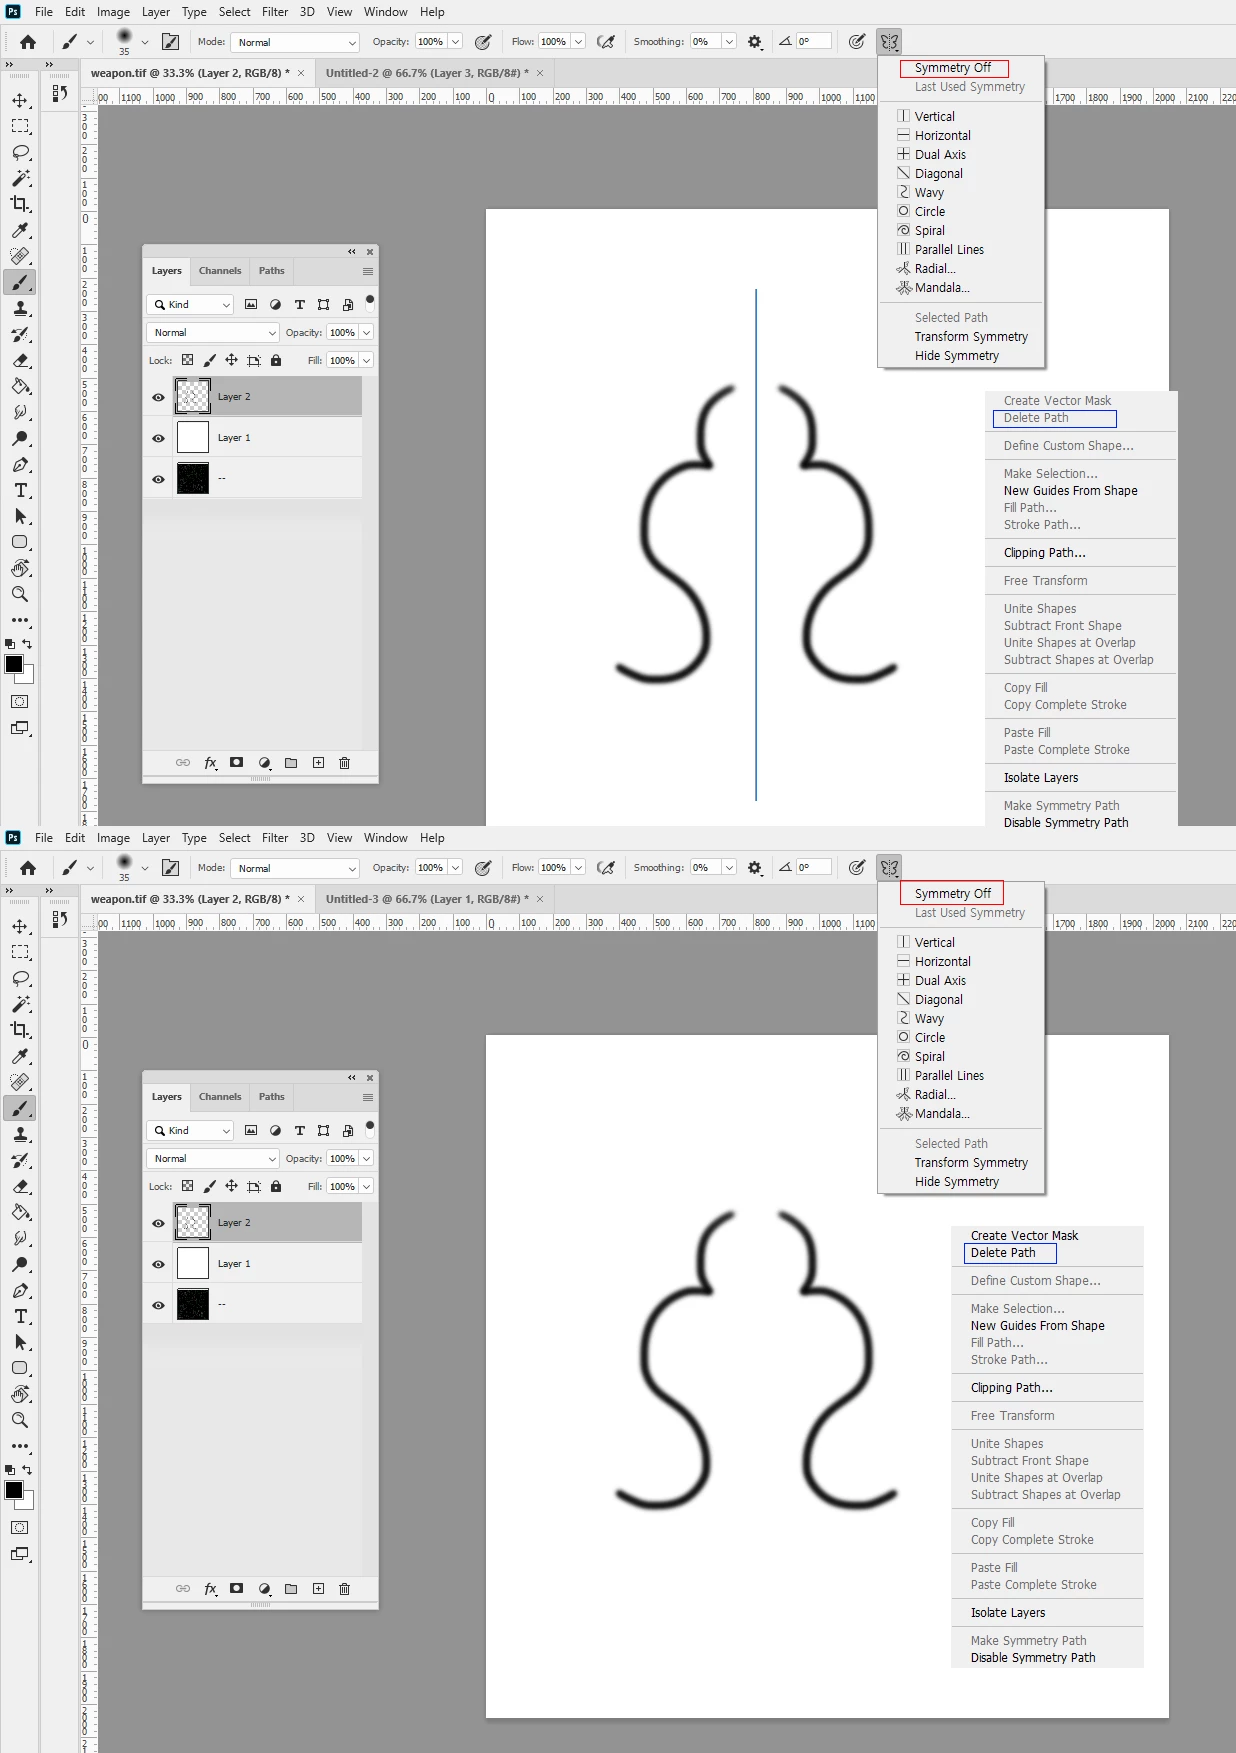Expand Flow arrow in the Untitled-3 window
The image size is (1236, 1753).
pyautogui.click(x=578, y=868)
